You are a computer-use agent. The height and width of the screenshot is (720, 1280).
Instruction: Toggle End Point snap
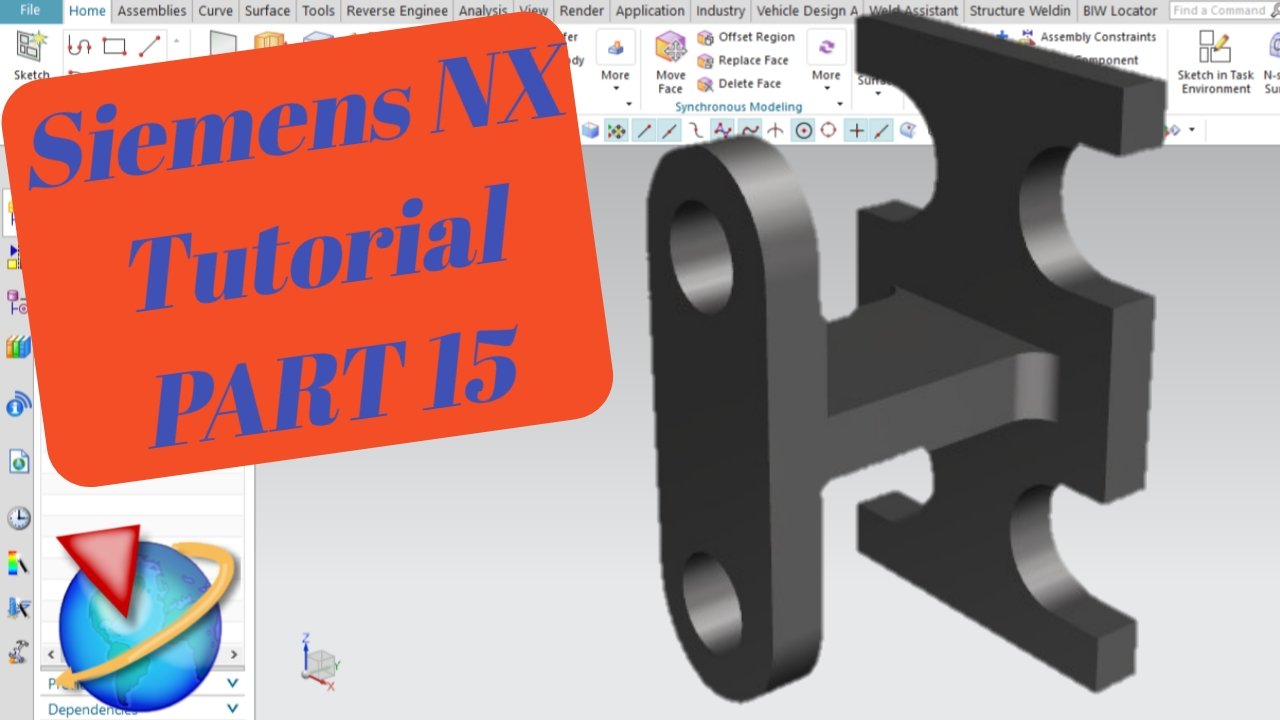(644, 130)
